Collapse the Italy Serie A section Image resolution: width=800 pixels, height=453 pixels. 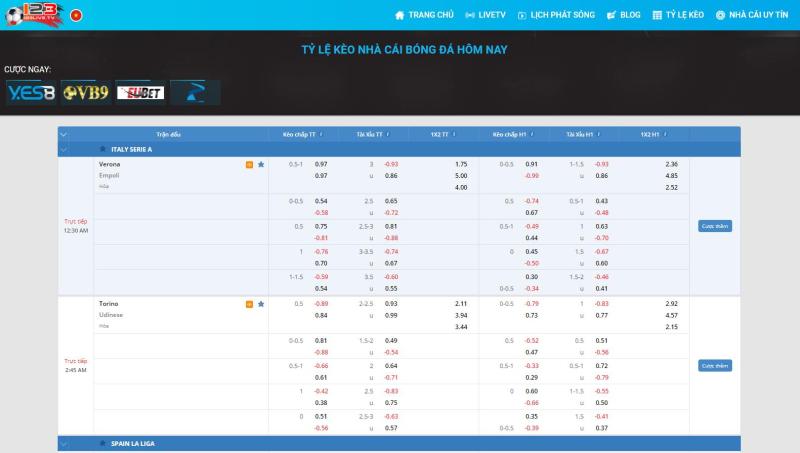coord(64,149)
